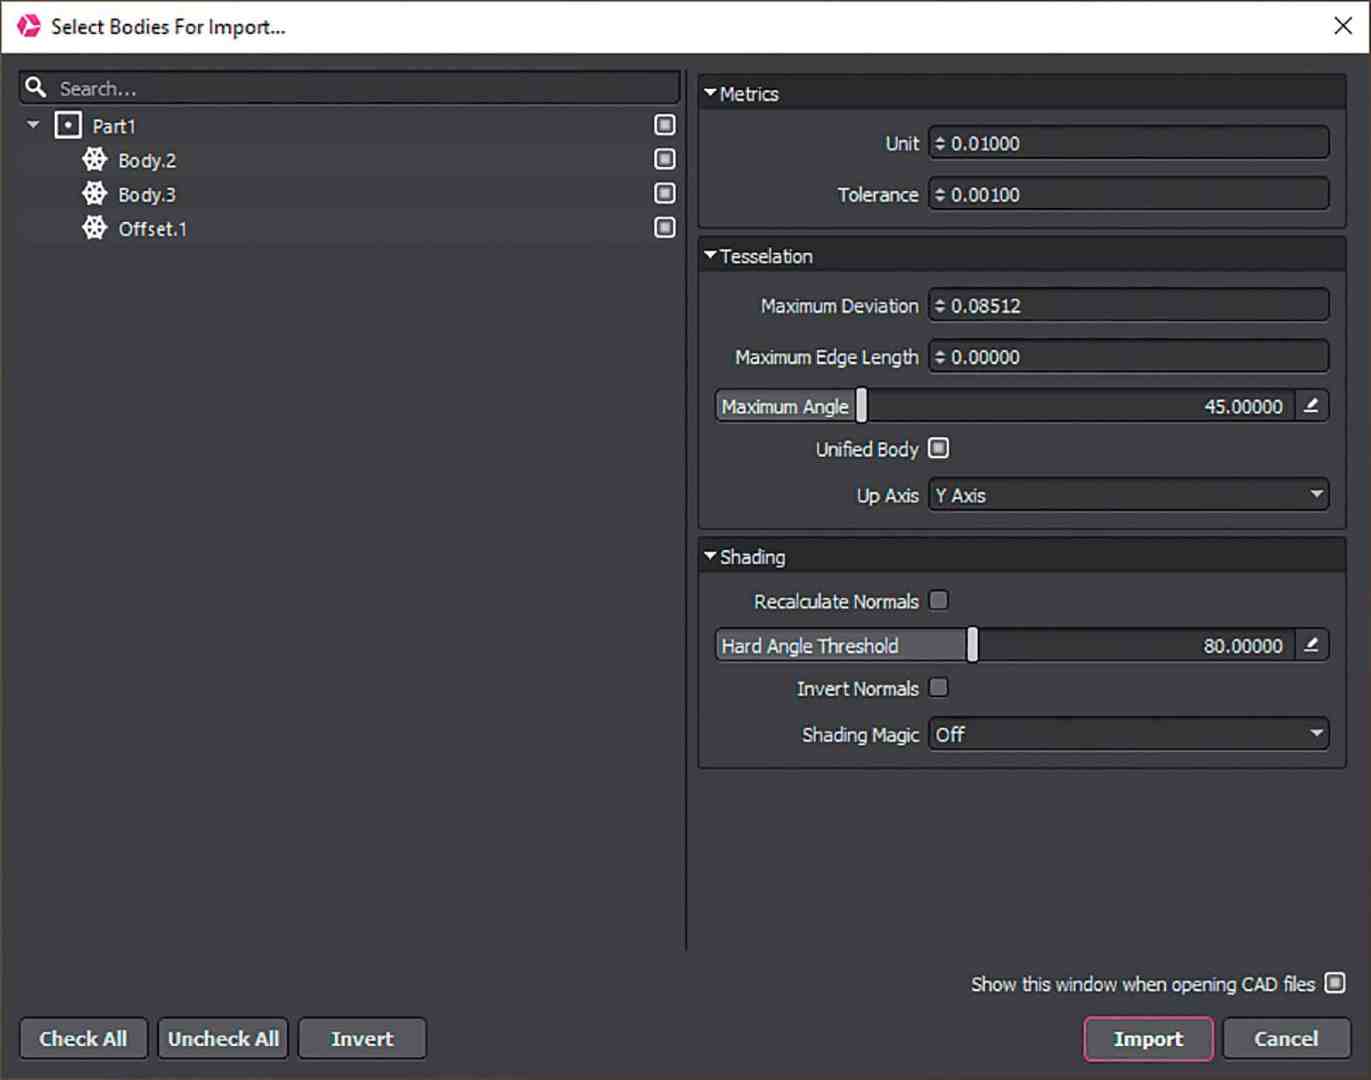Click the search magnifier icon
Image resolution: width=1371 pixels, height=1080 pixels.
[x=36, y=88]
